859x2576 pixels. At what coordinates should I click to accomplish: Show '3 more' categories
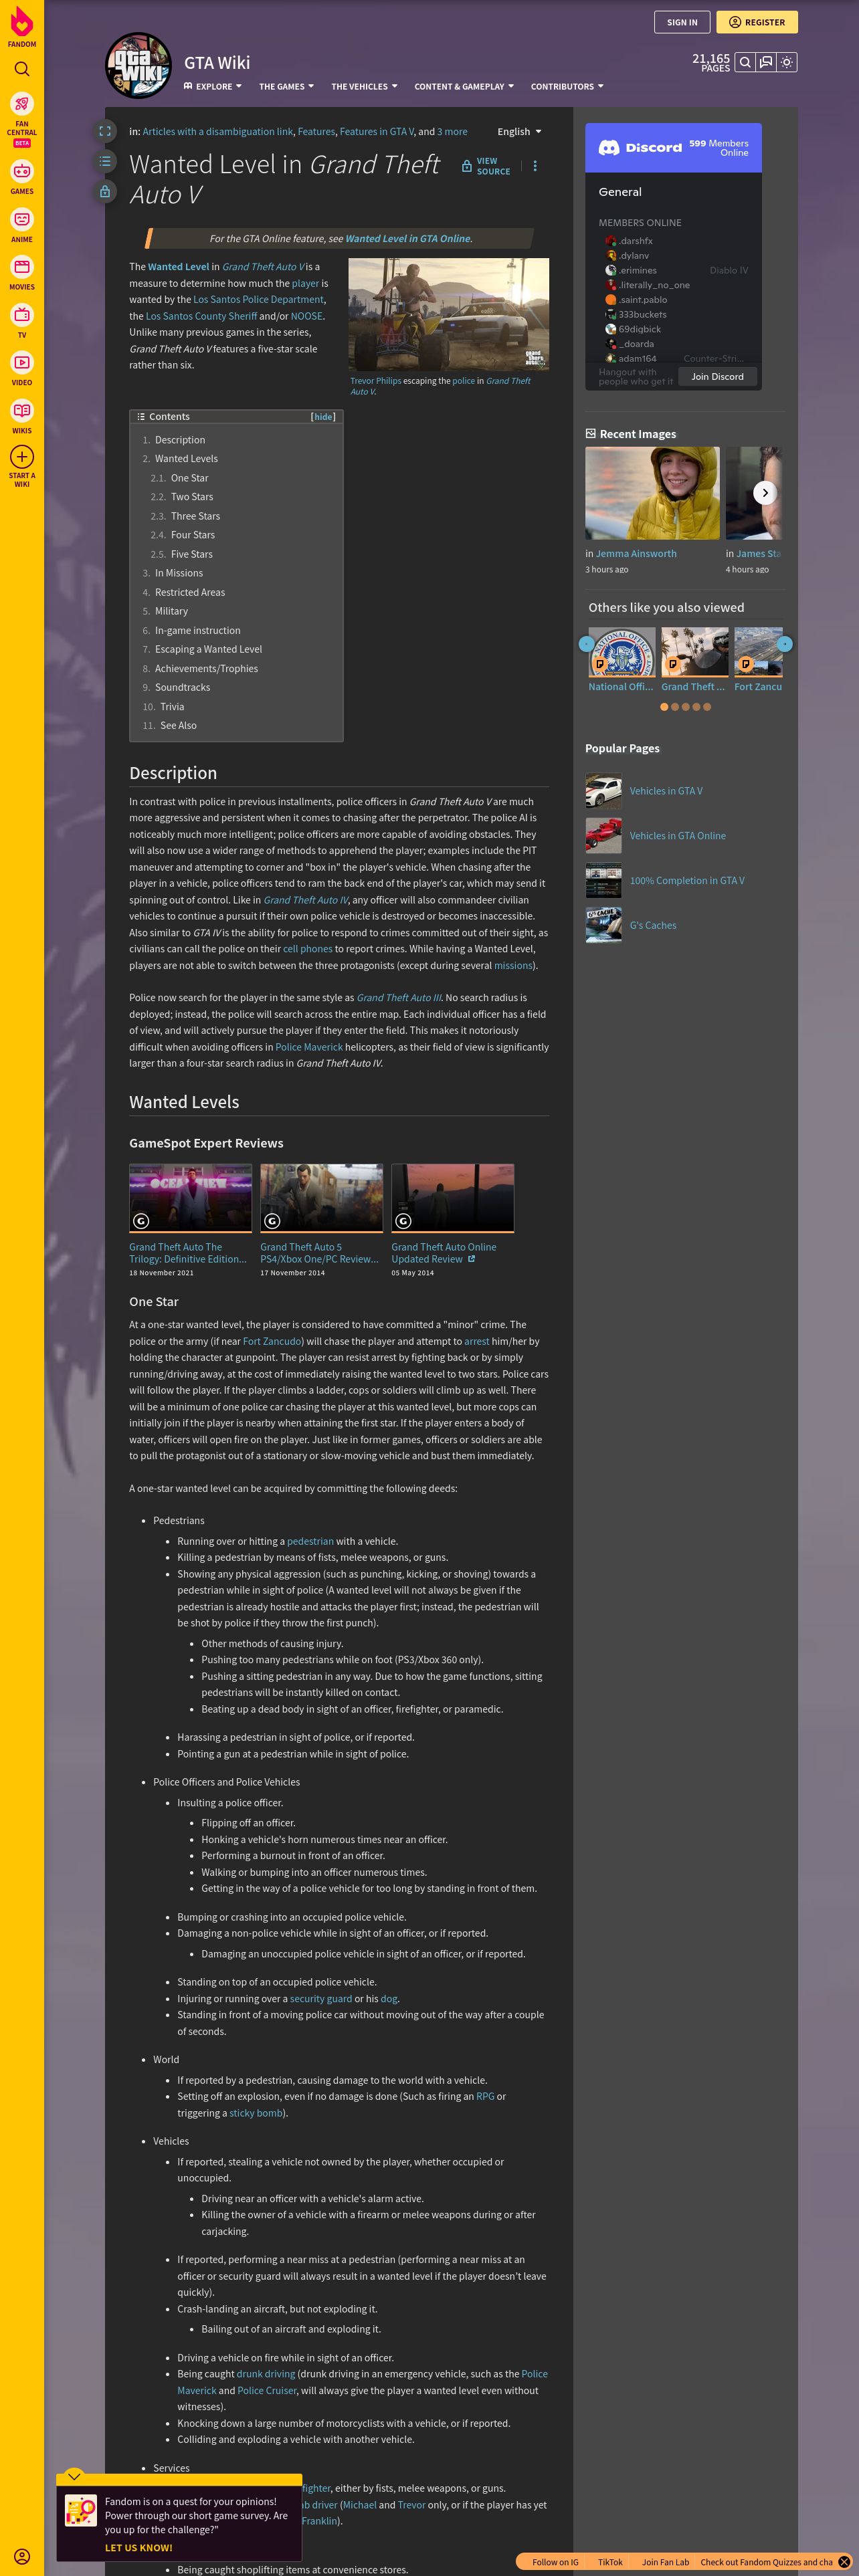point(452,132)
